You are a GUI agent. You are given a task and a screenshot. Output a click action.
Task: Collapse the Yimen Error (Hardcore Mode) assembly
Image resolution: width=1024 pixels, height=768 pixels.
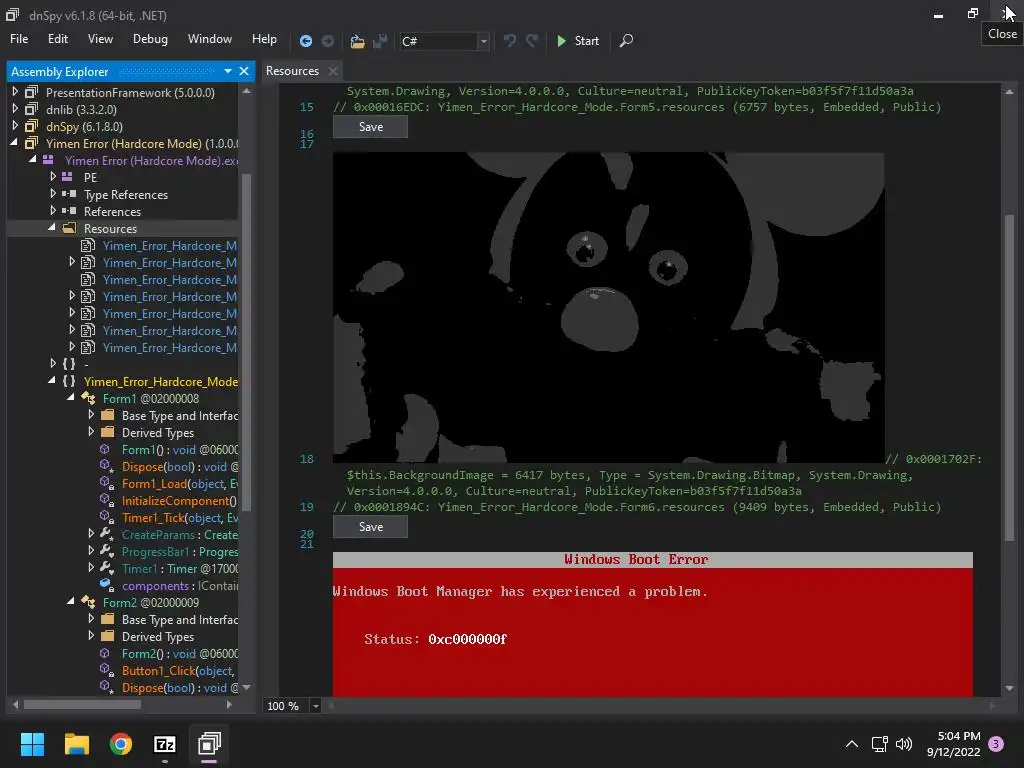(14, 143)
